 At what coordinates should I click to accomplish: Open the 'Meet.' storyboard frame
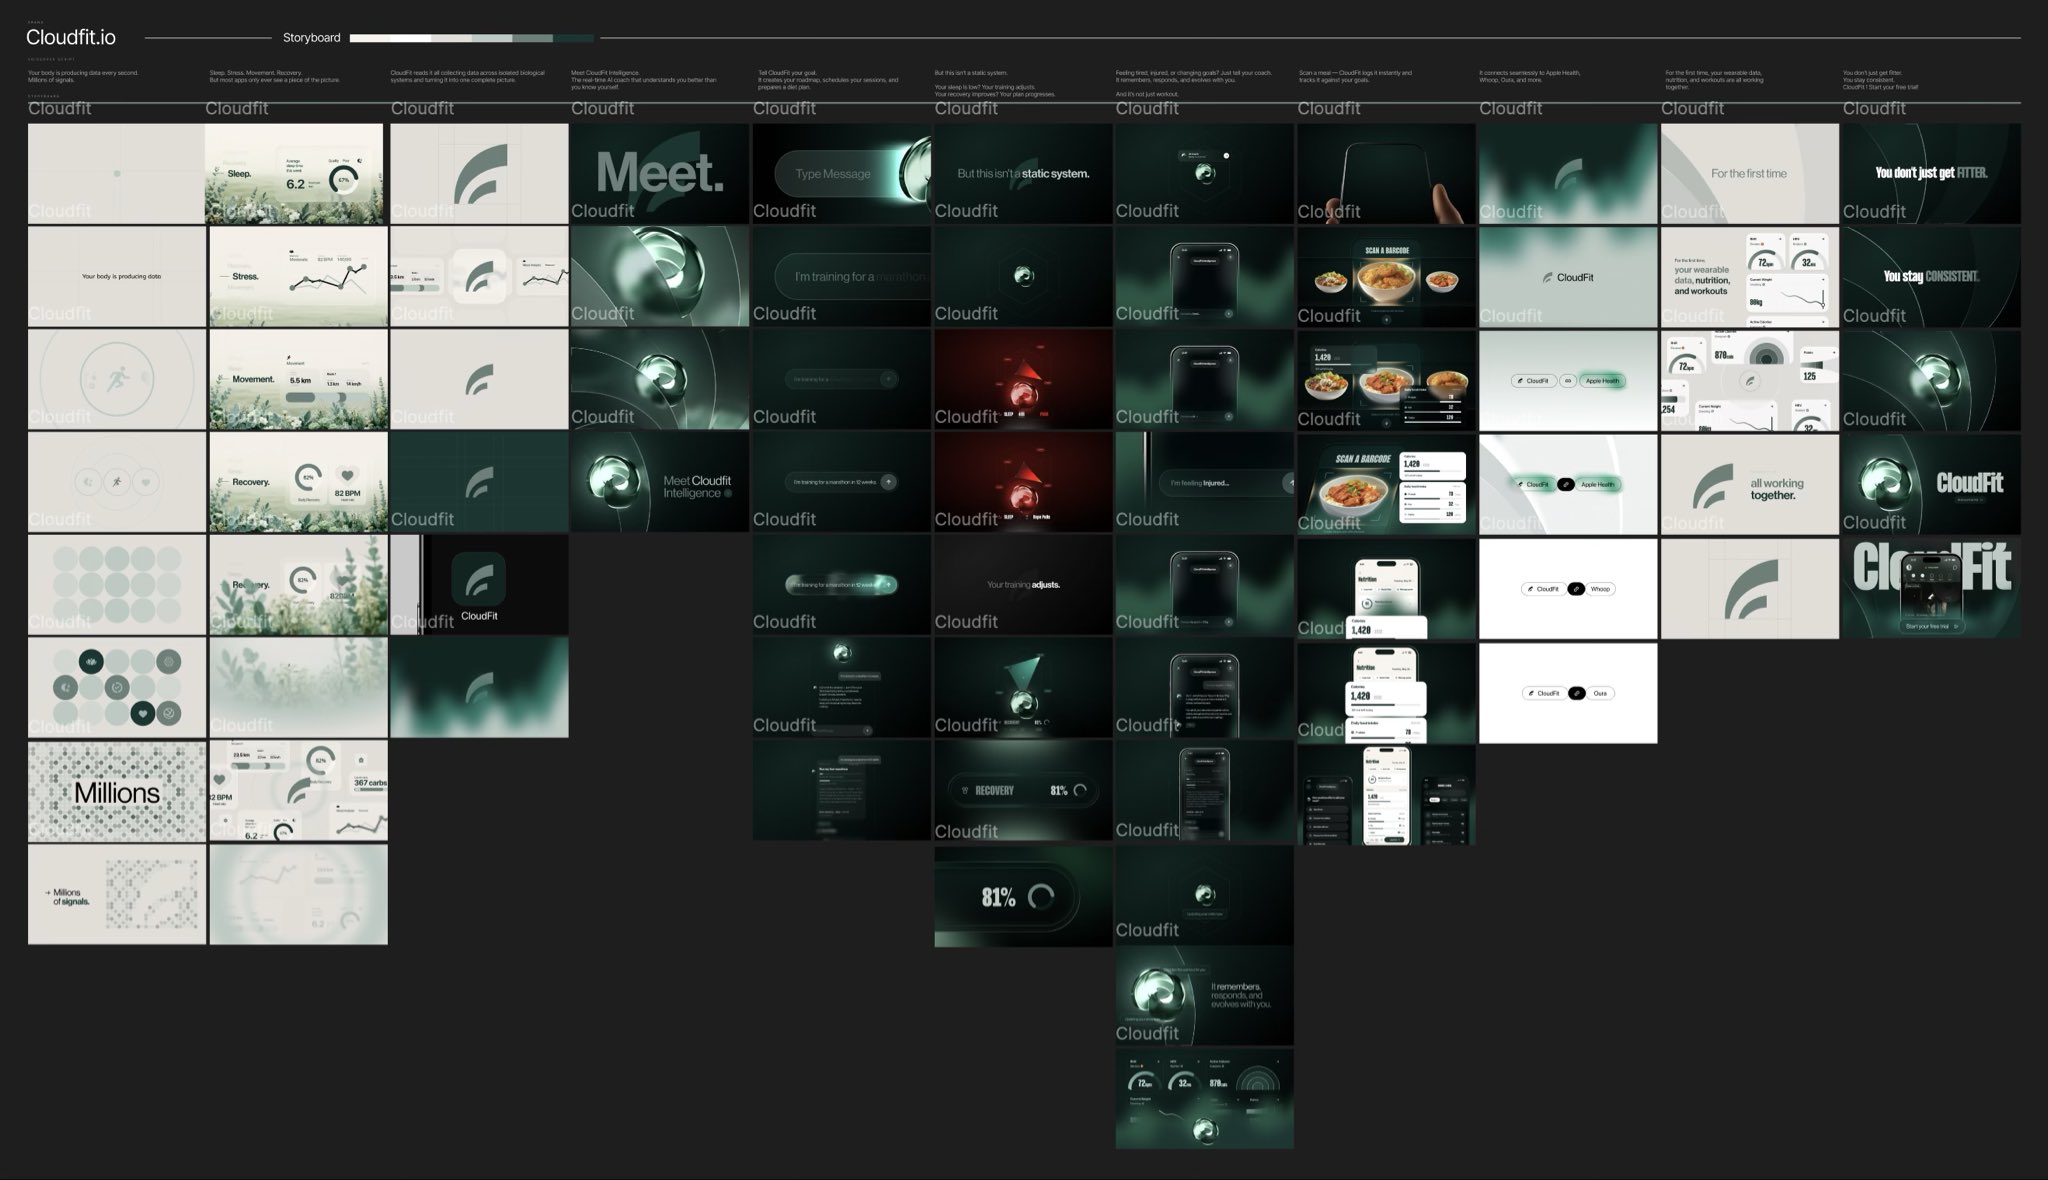click(660, 173)
